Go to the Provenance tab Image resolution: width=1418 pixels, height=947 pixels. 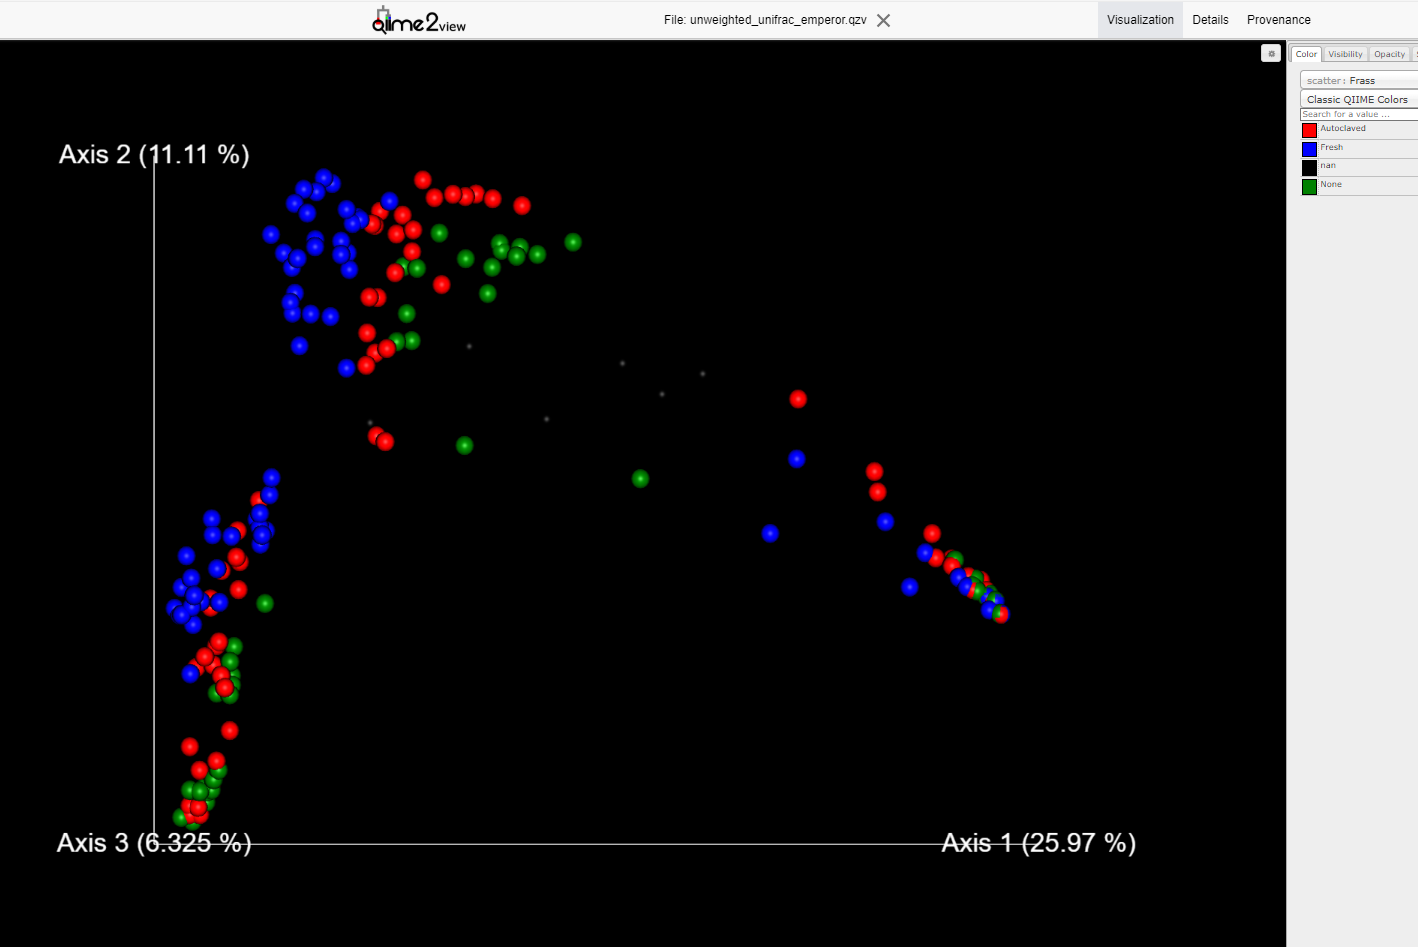pyautogui.click(x=1278, y=20)
